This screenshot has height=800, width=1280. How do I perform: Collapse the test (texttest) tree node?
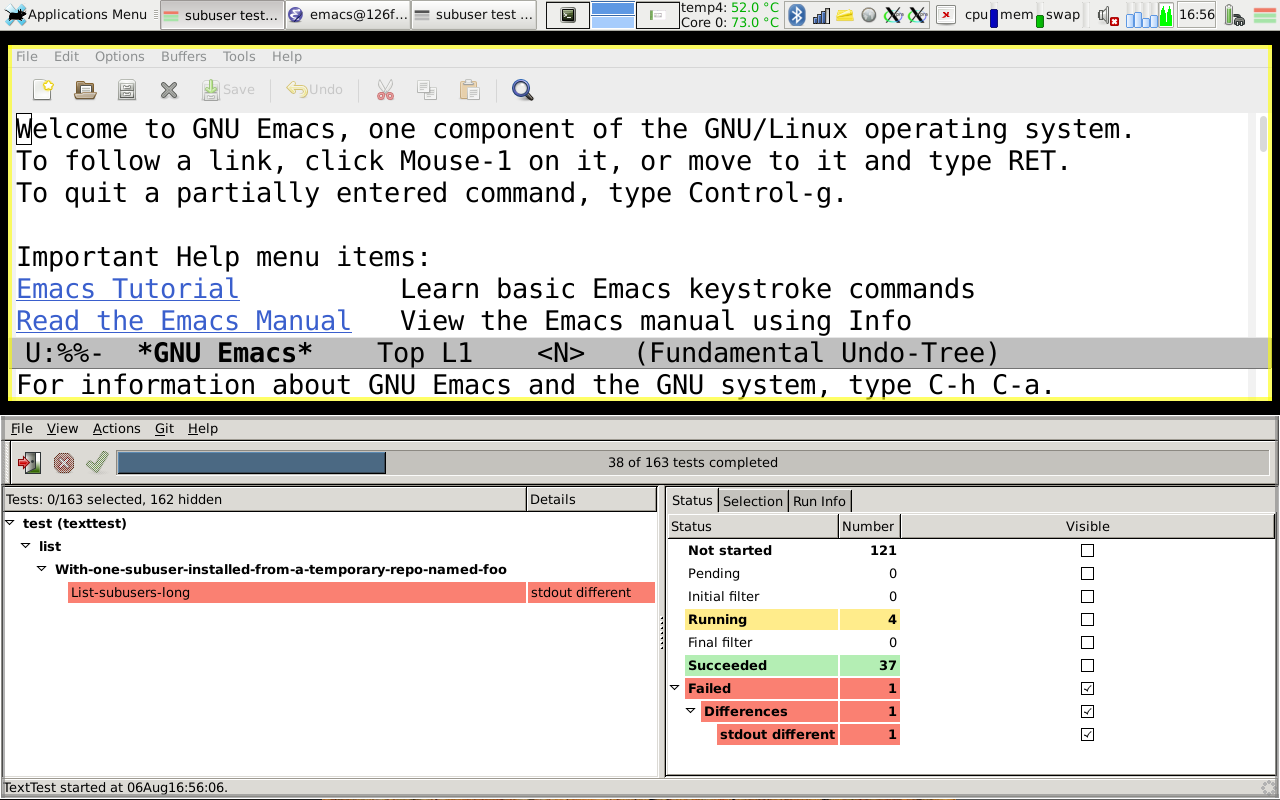tap(10, 523)
